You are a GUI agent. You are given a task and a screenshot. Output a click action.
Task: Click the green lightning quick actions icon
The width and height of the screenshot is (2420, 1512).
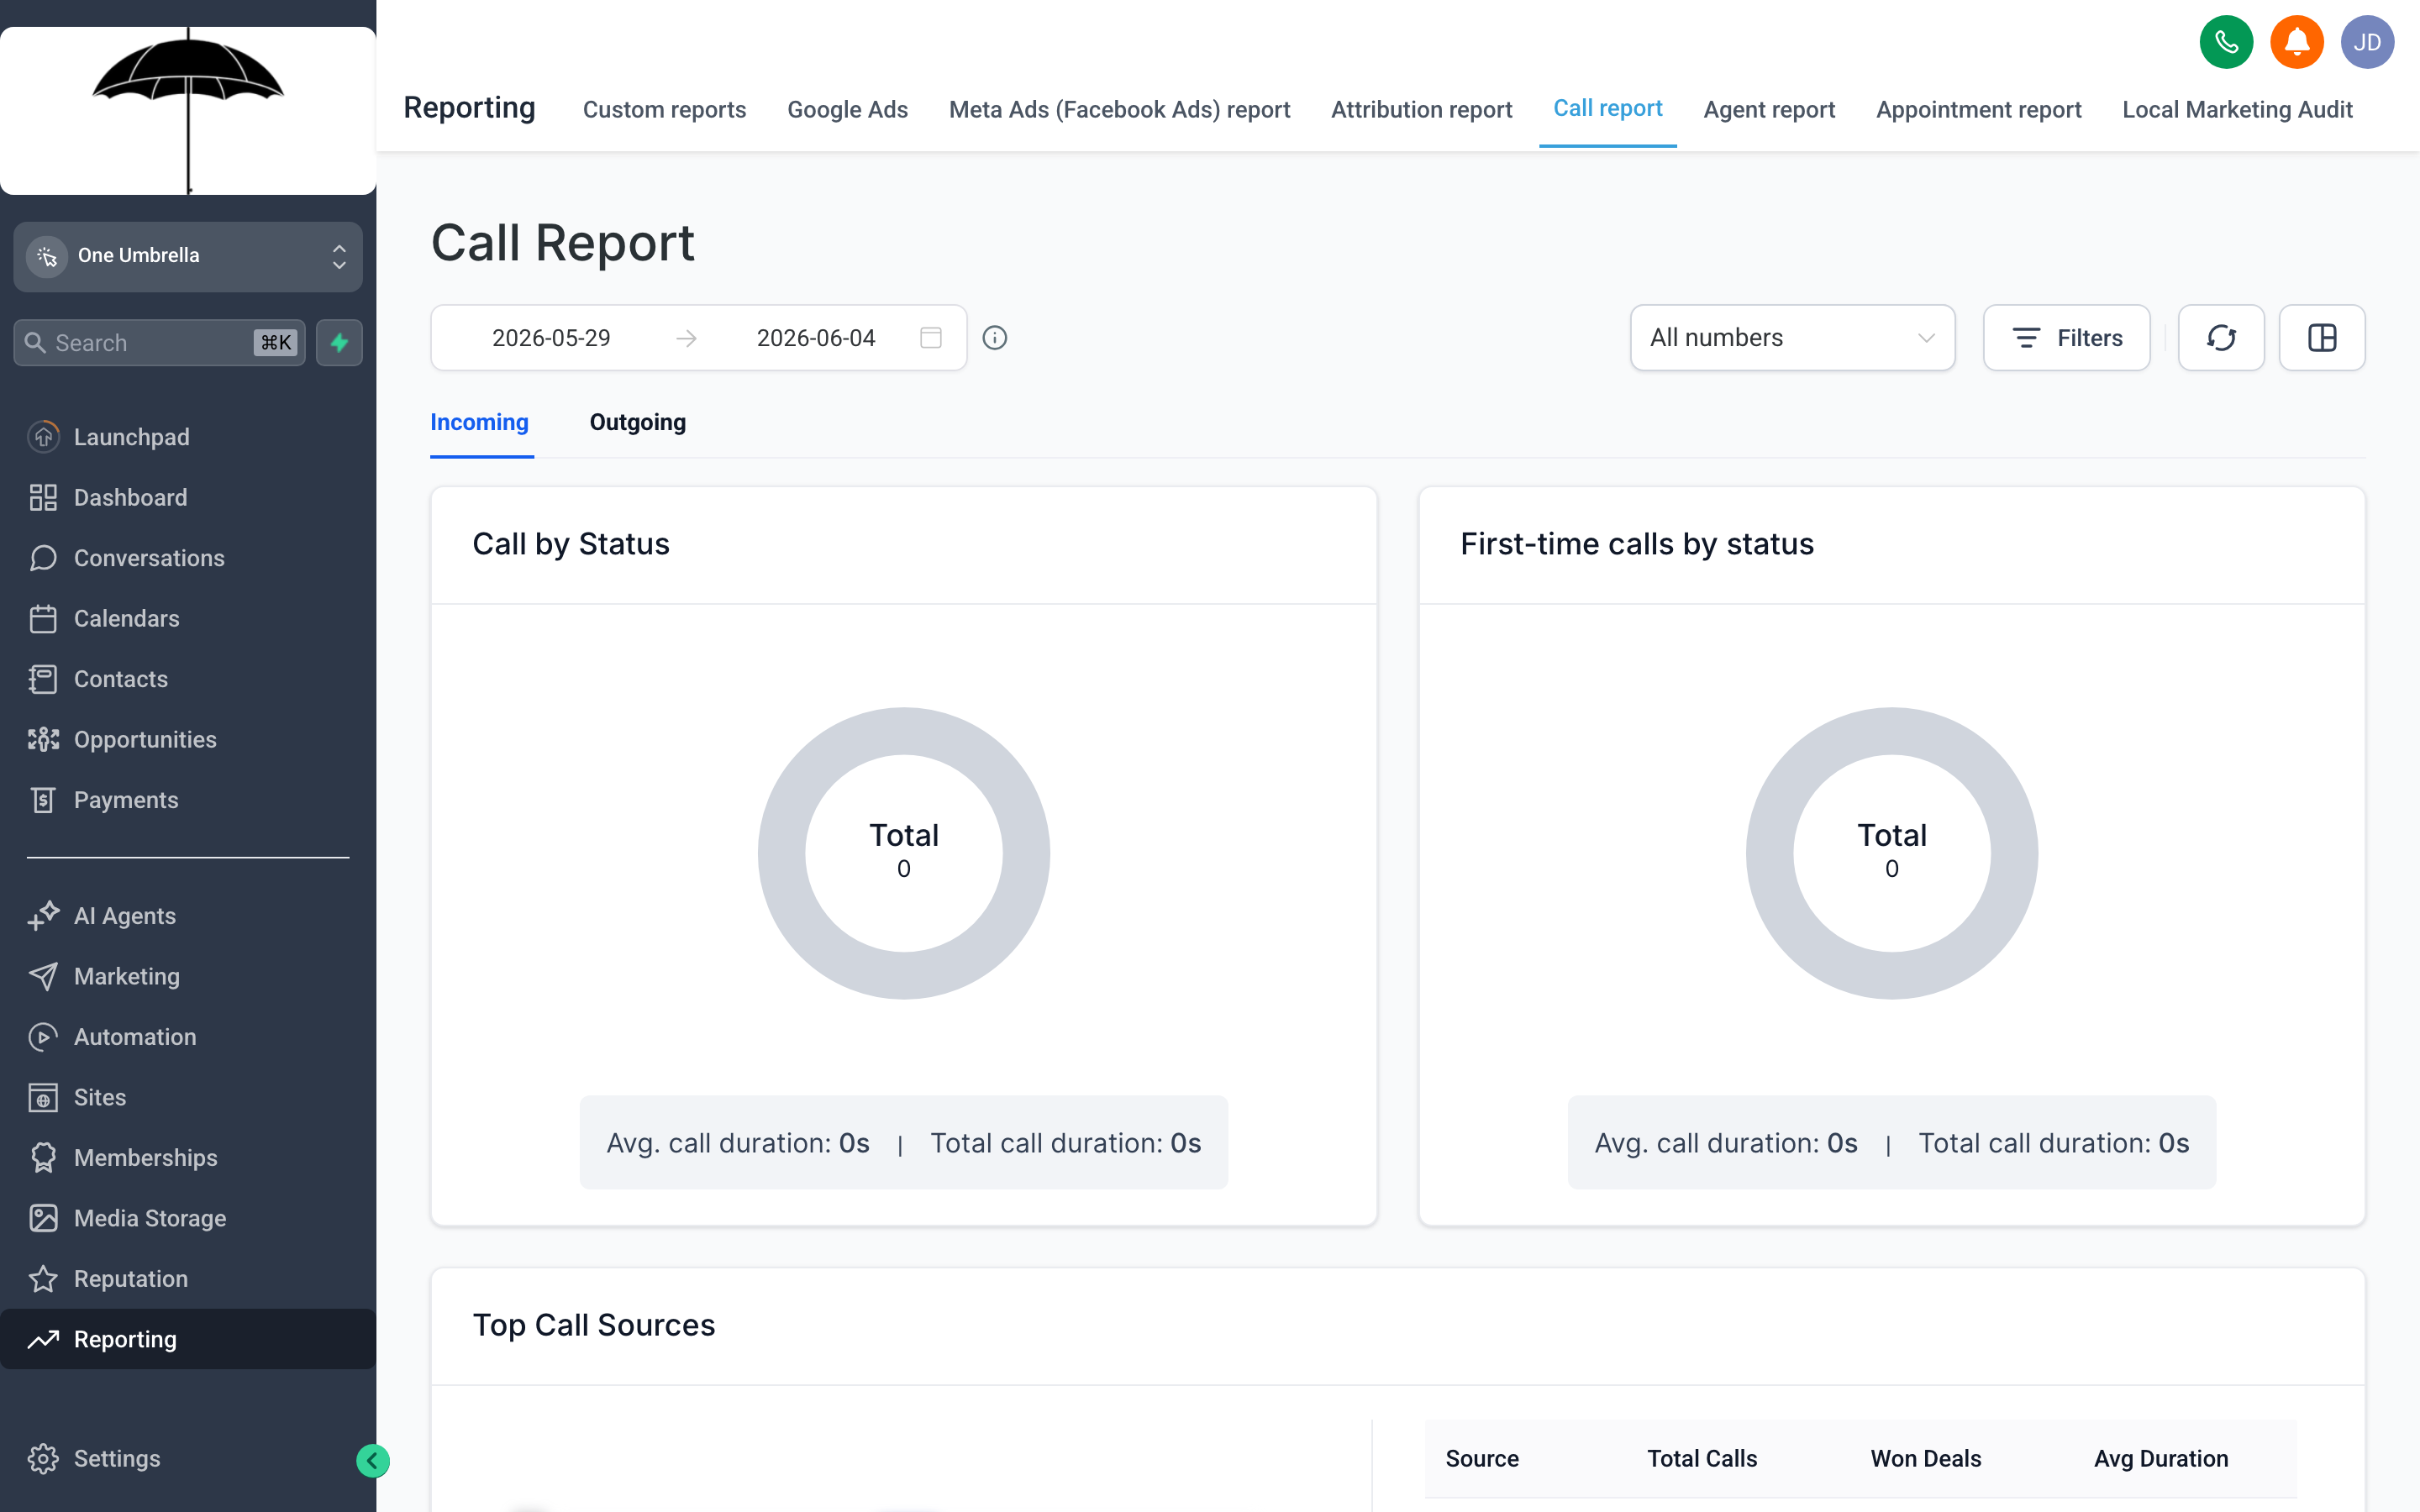(x=339, y=343)
